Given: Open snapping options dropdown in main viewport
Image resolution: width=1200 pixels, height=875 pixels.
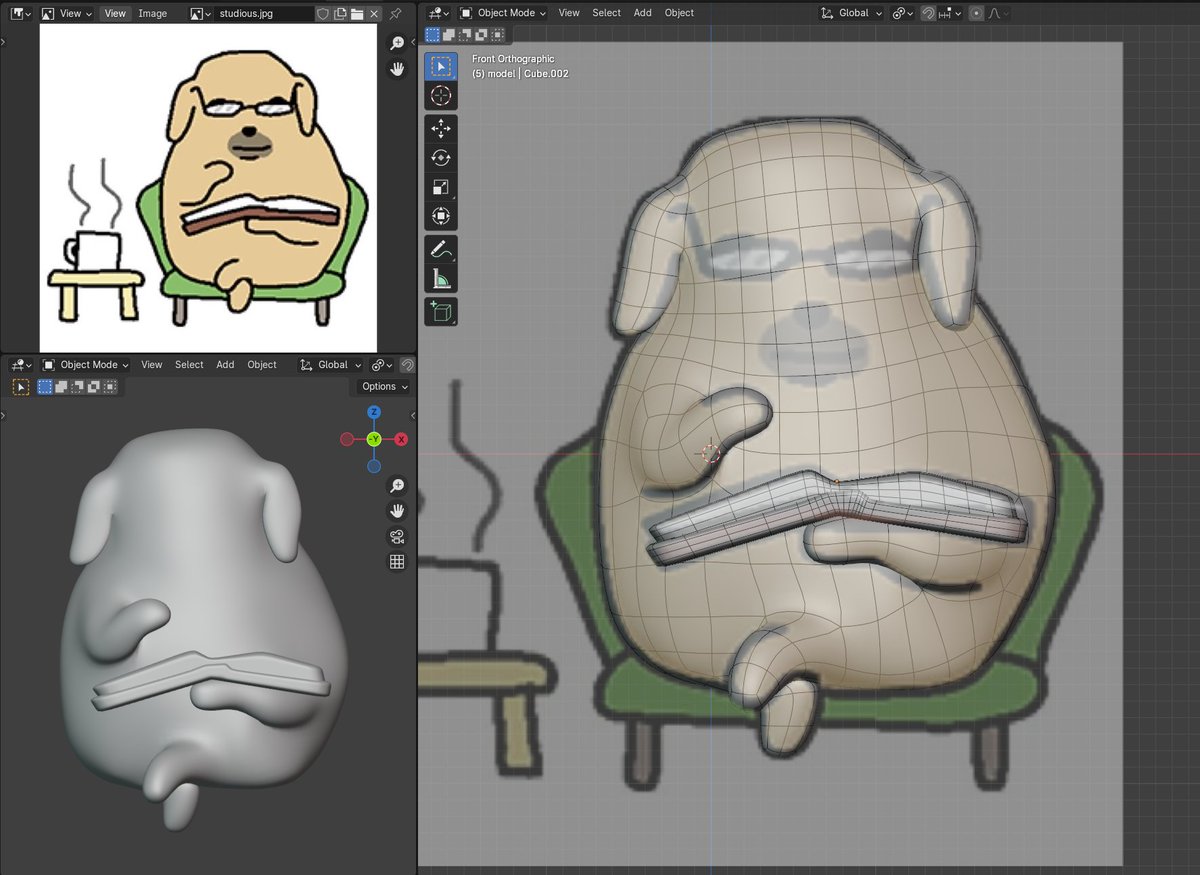Looking at the screenshot, I should 949,13.
